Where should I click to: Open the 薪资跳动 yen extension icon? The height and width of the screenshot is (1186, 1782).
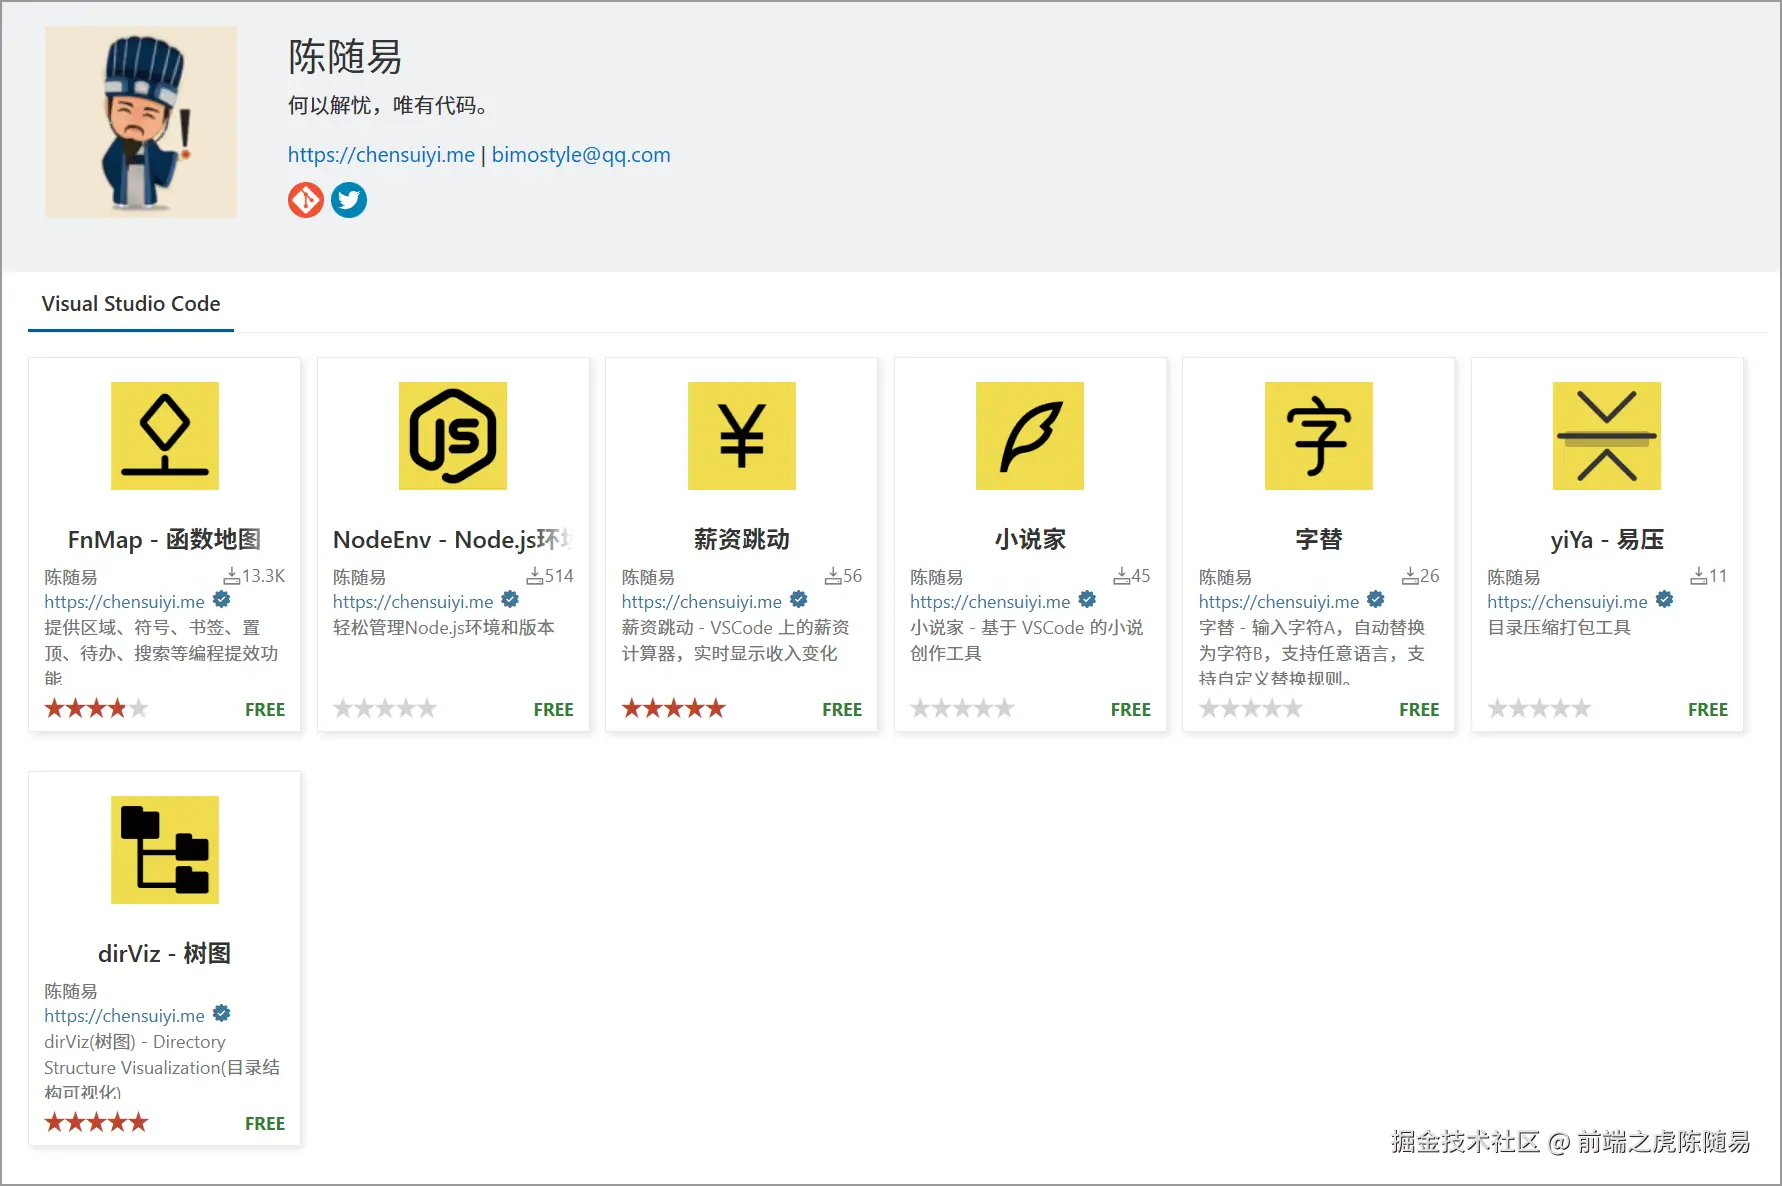pos(742,436)
